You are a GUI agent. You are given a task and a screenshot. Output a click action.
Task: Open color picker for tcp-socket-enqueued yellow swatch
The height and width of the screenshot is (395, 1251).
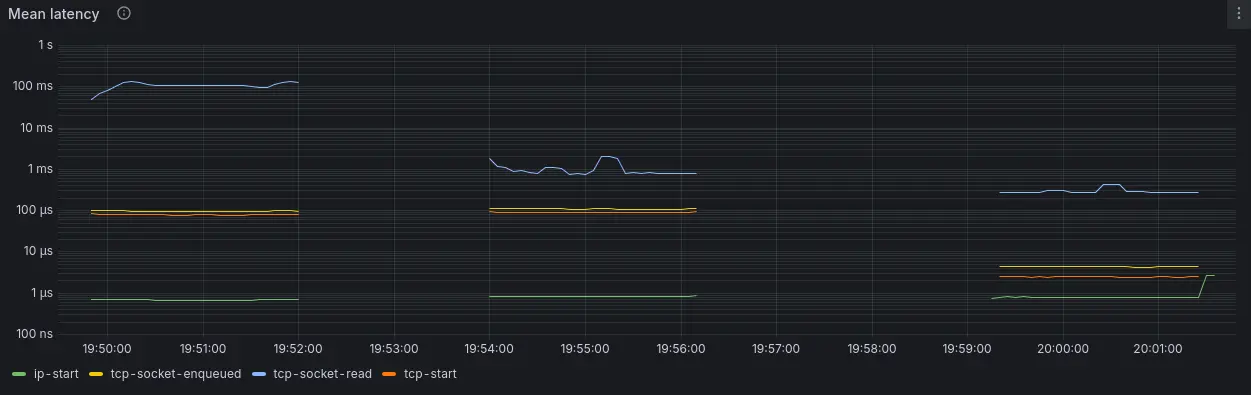coord(96,374)
